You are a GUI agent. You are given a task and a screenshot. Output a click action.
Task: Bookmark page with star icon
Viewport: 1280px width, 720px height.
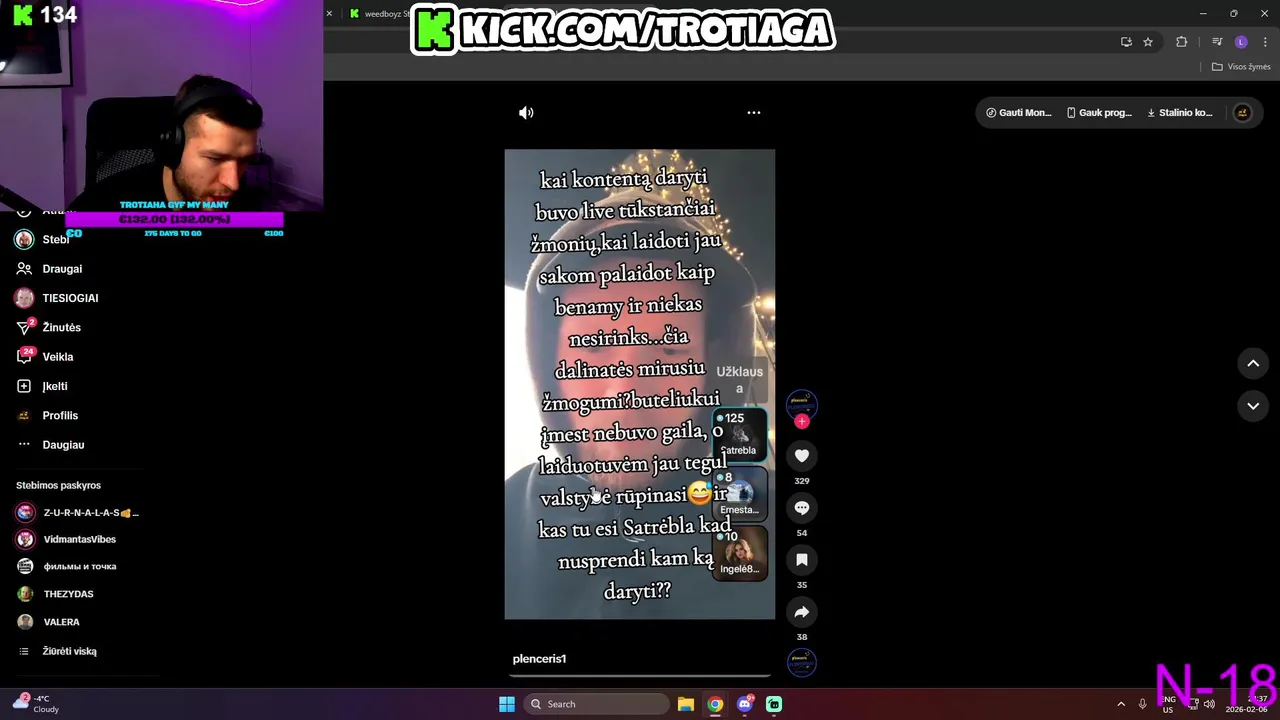(x=1148, y=42)
